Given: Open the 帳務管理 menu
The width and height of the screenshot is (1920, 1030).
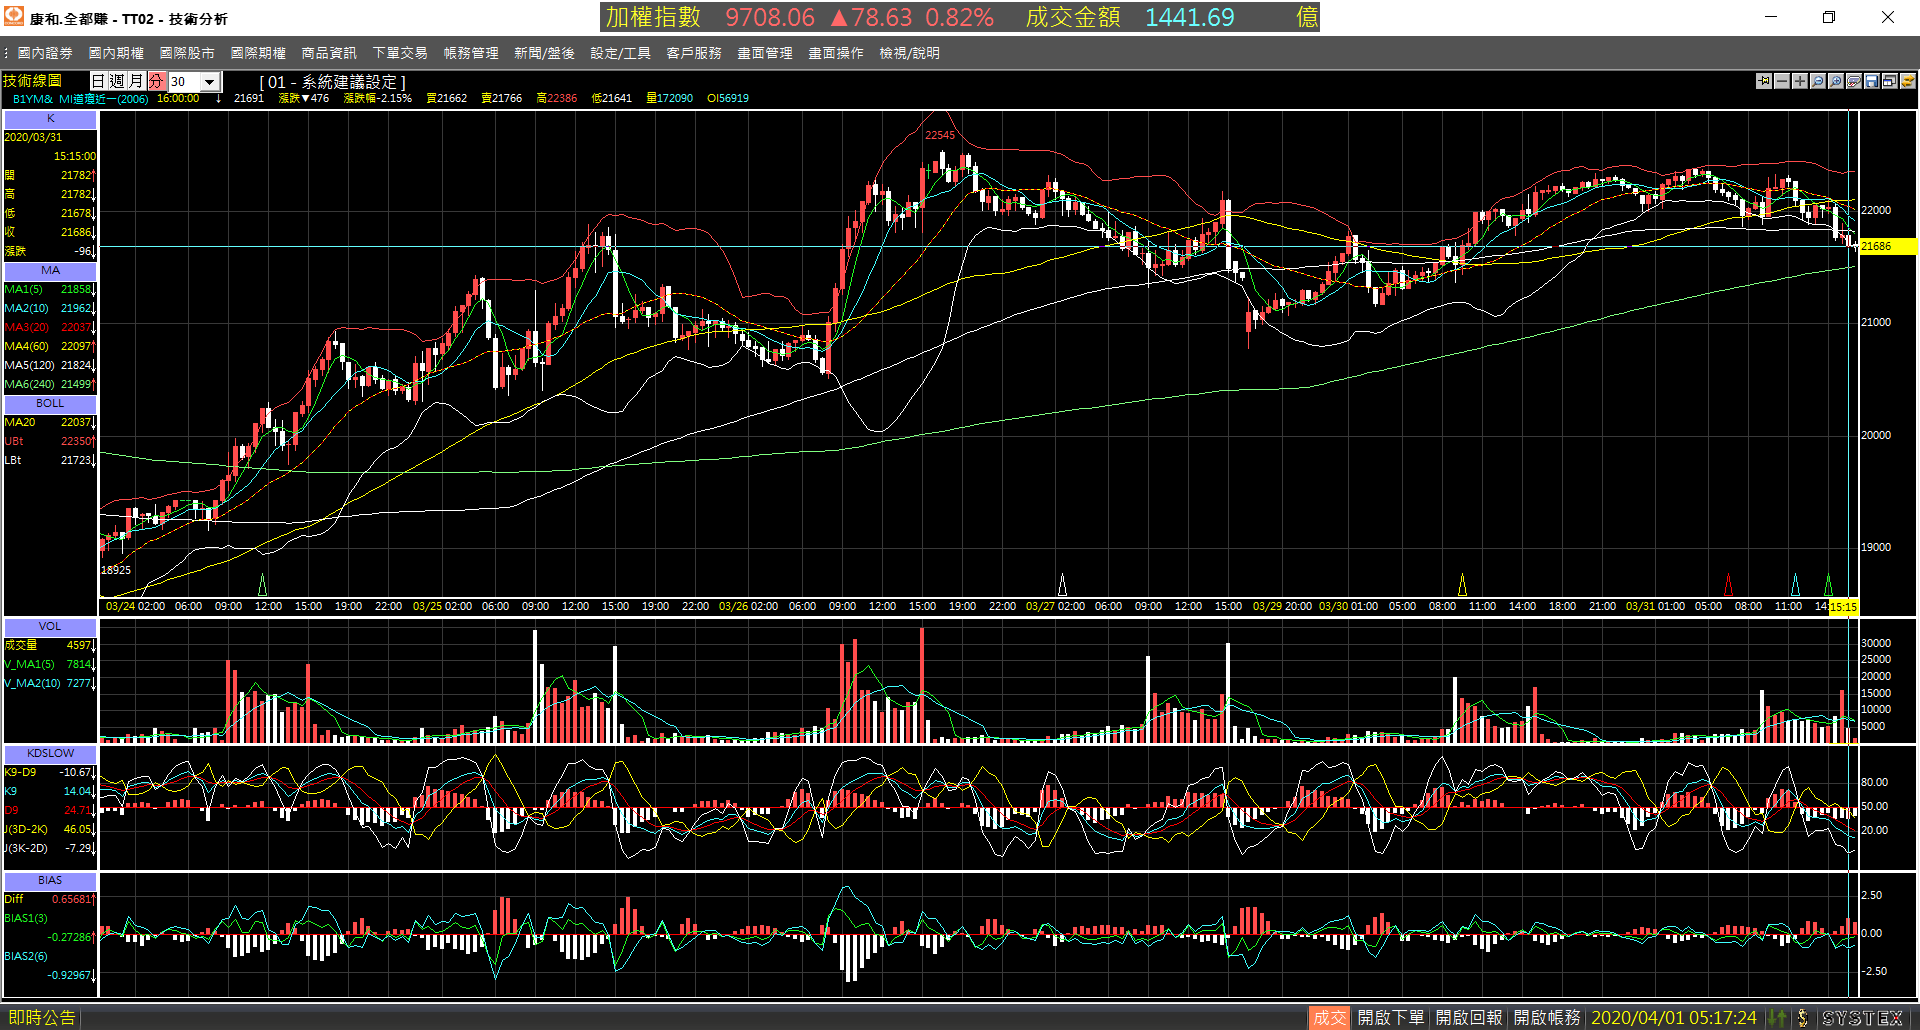Looking at the screenshot, I should tap(471, 53).
